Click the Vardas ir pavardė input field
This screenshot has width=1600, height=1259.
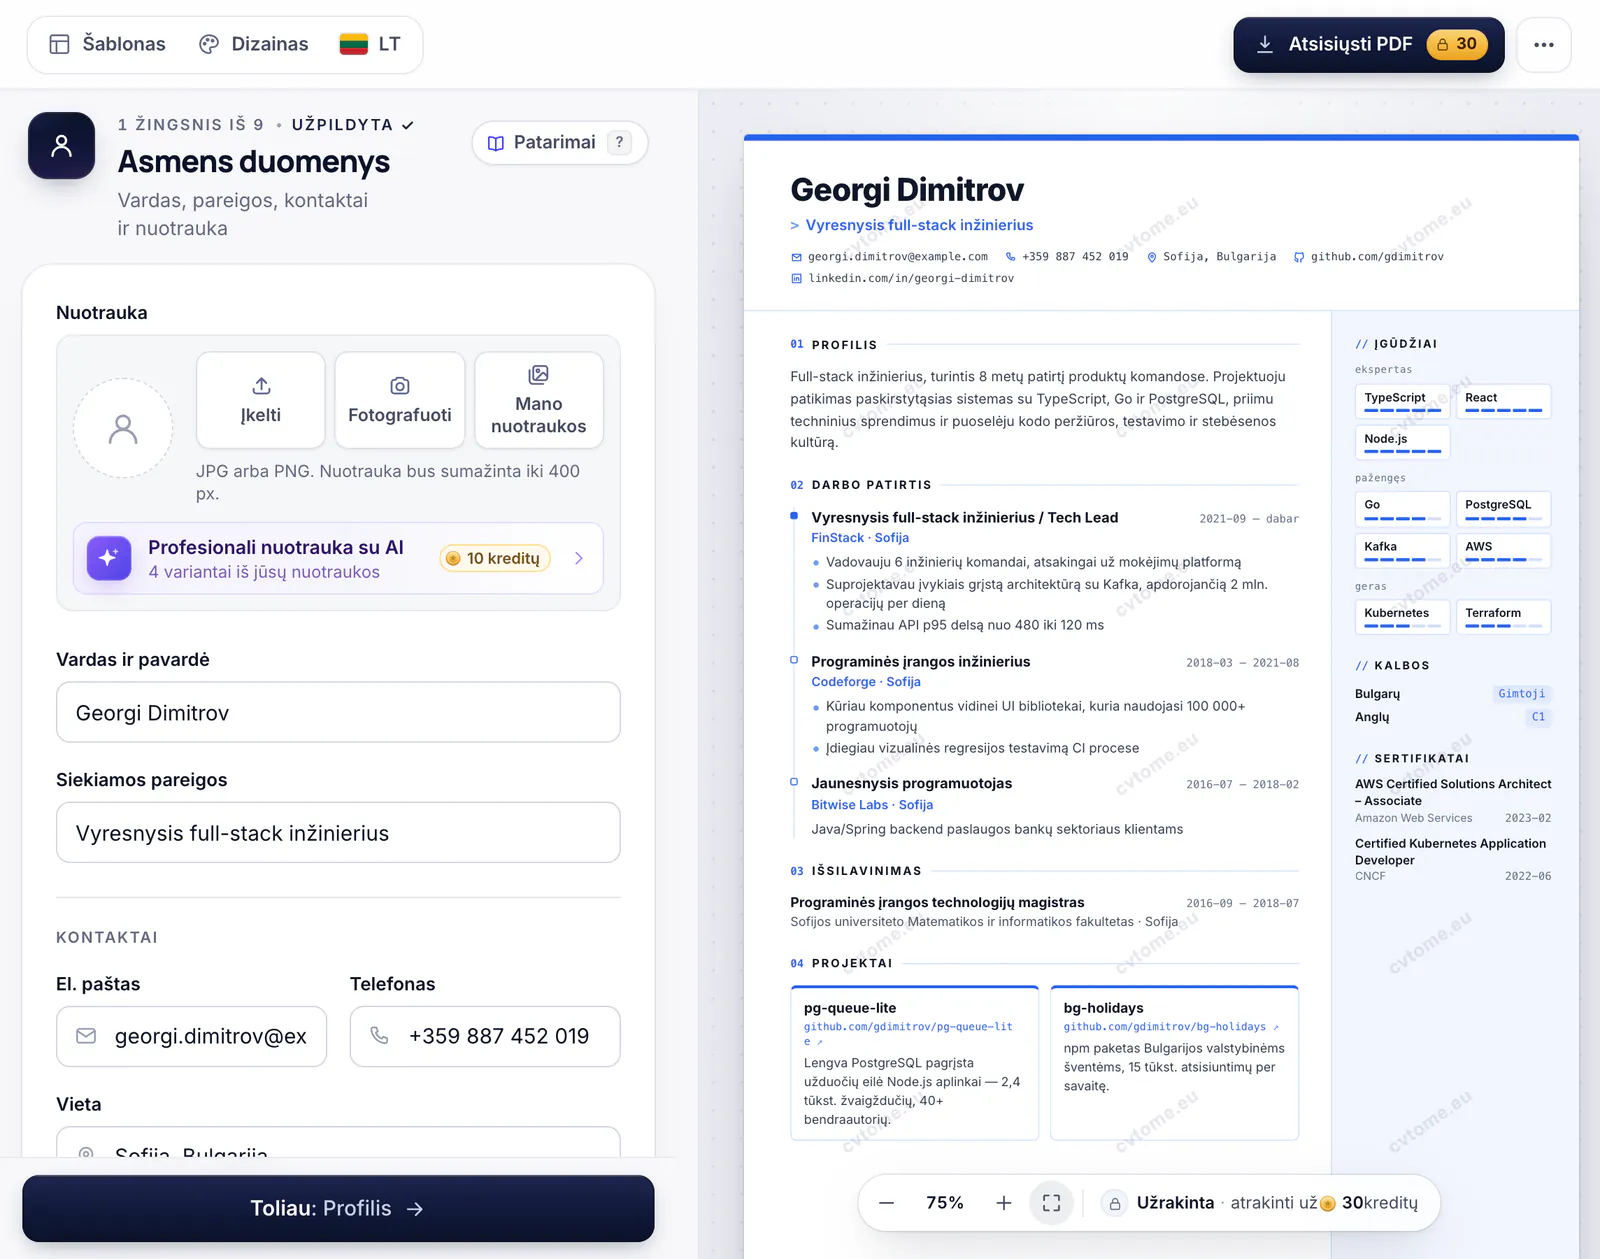pyautogui.click(x=338, y=712)
